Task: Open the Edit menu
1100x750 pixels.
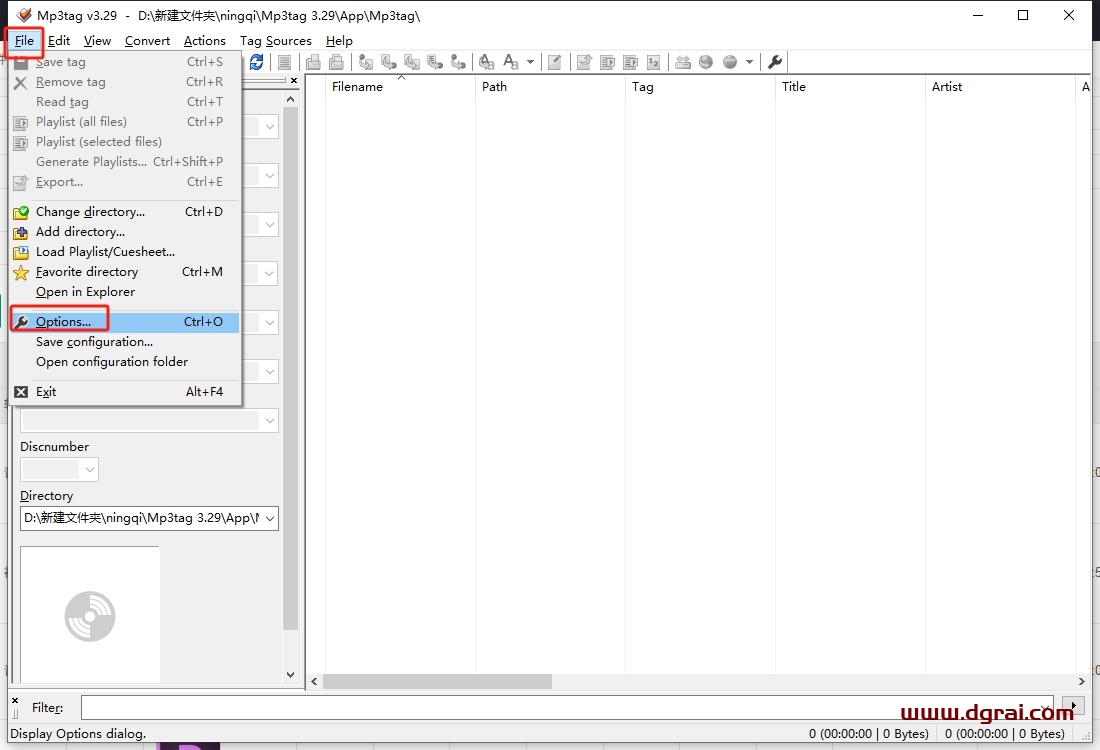Action: coord(59,41)
